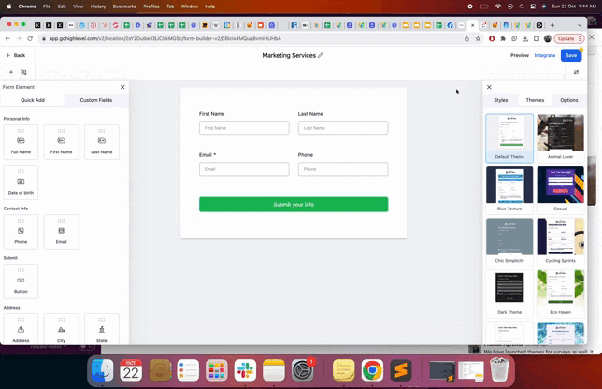Bookmark this page with the star icon

tap(478, 38)
